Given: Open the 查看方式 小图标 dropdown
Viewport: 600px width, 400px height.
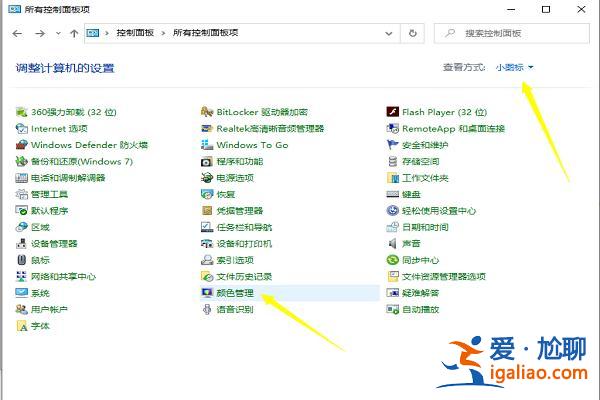Looking at the screenshot, I should click(514, 68).
